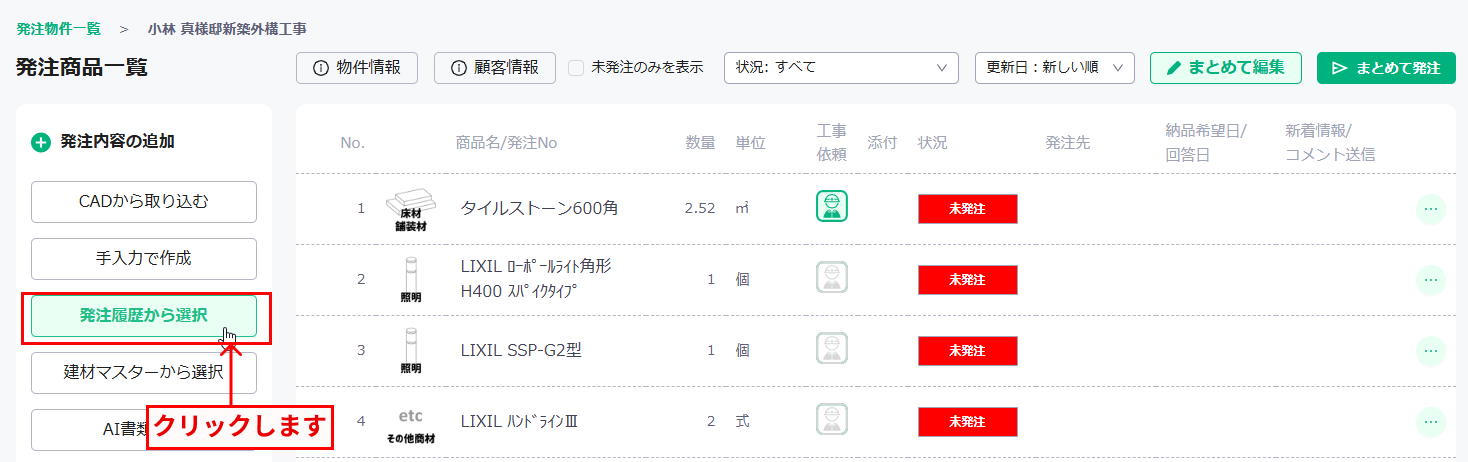Open the ellipsis menu for LIXIL SSP-G2型
1468x462 pixels.
[x=1431, y=351]
